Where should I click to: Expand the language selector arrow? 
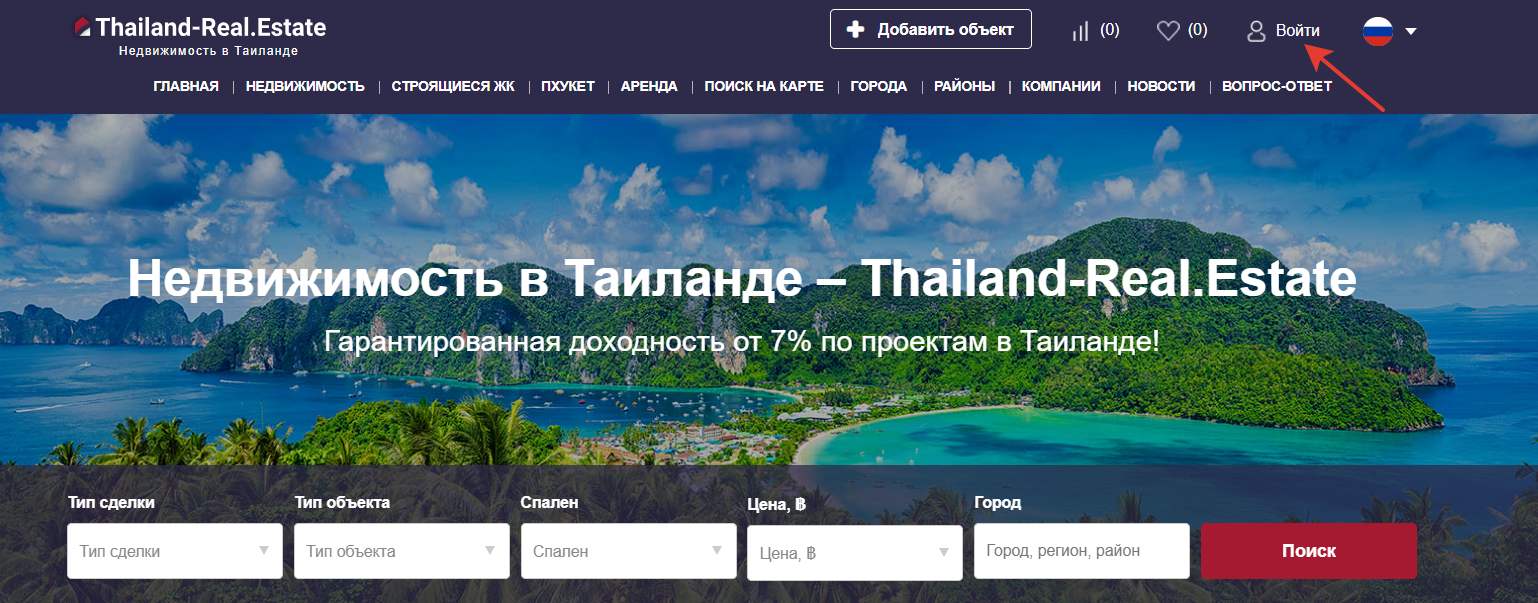[x=1411, y=31]
